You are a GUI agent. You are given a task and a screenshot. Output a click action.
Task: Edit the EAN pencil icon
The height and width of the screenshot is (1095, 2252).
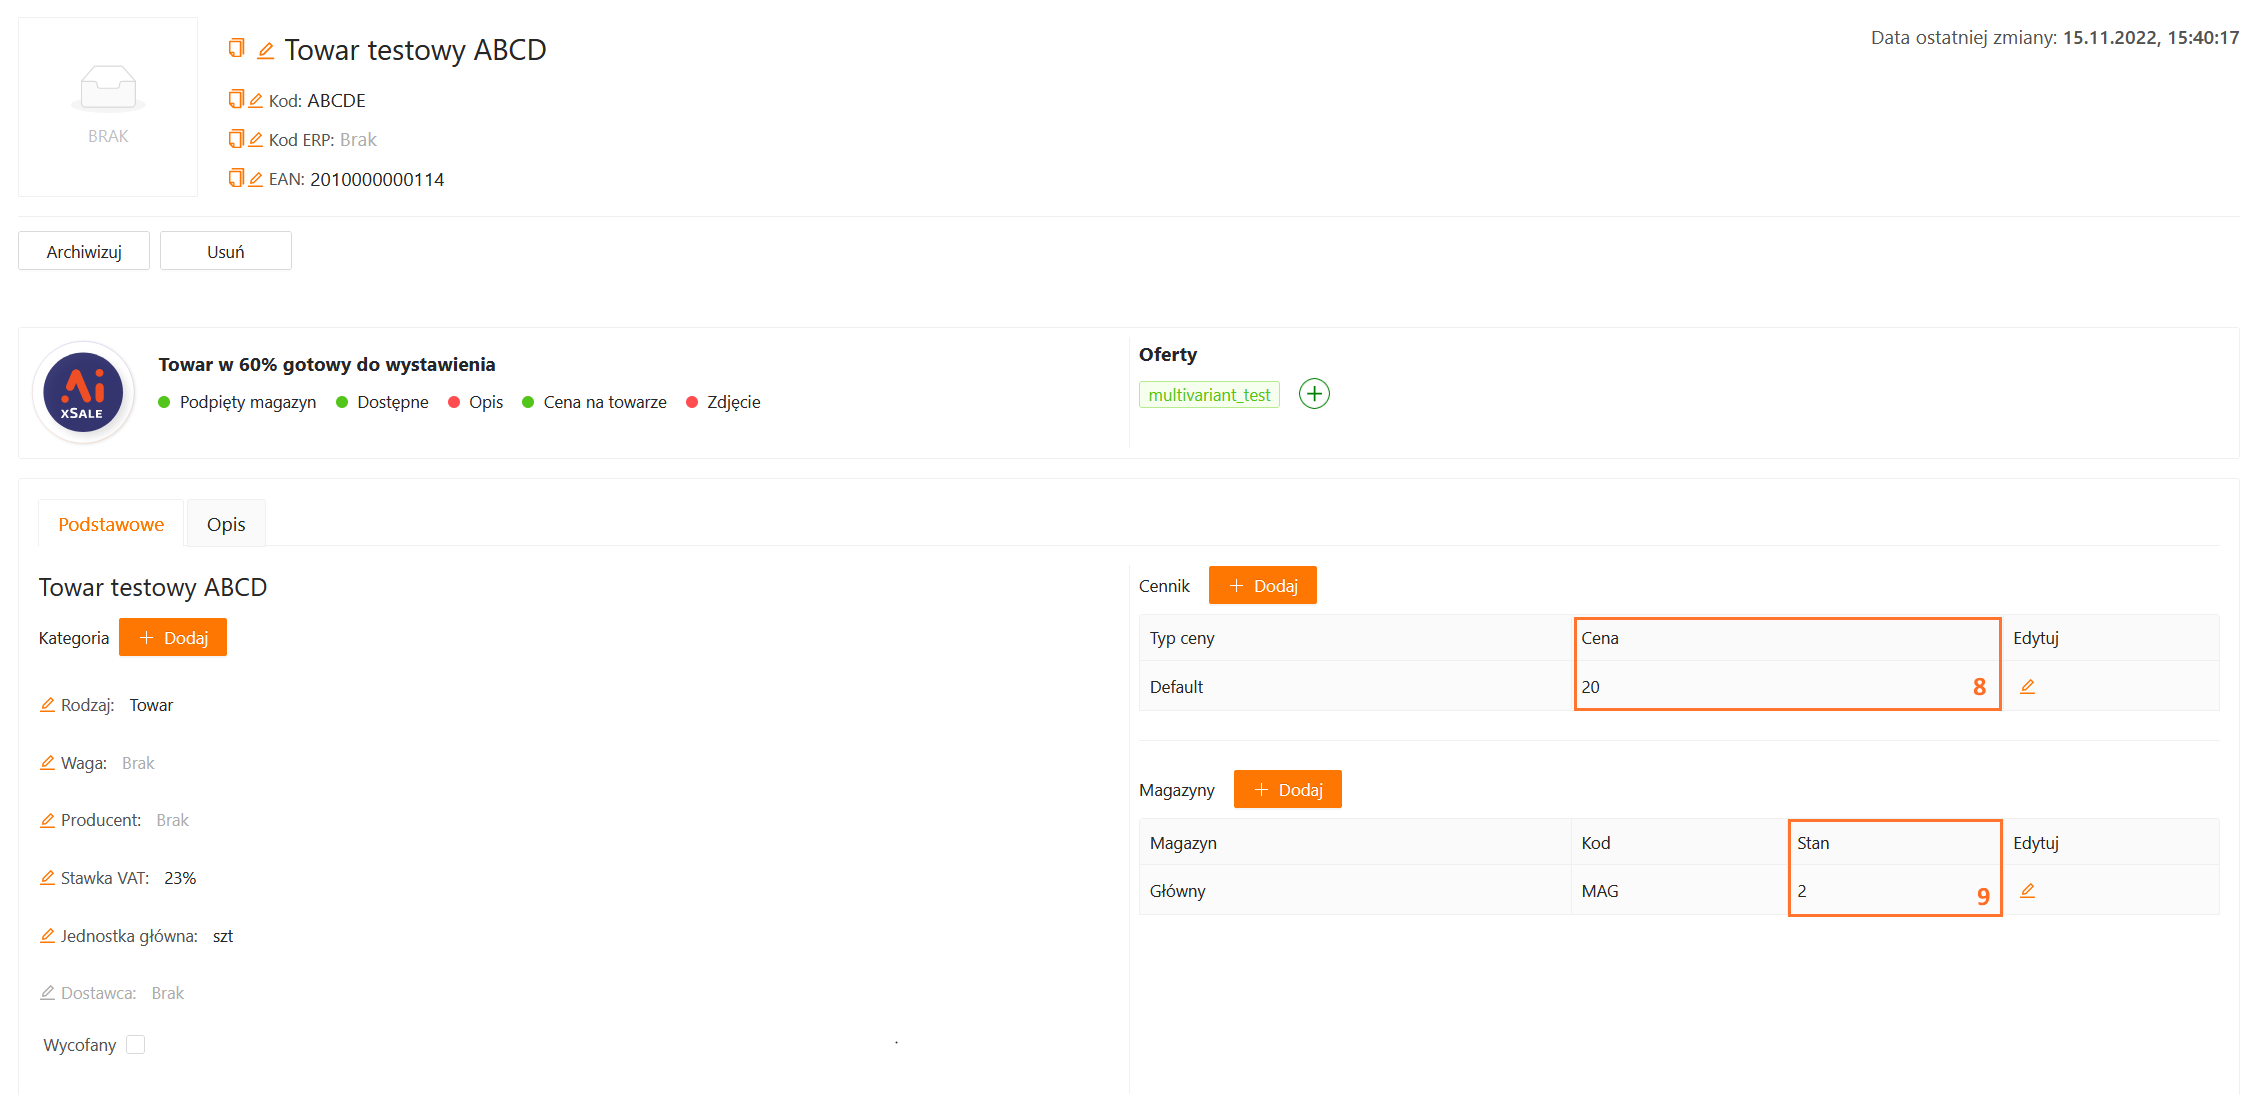(x=255, y=179)
